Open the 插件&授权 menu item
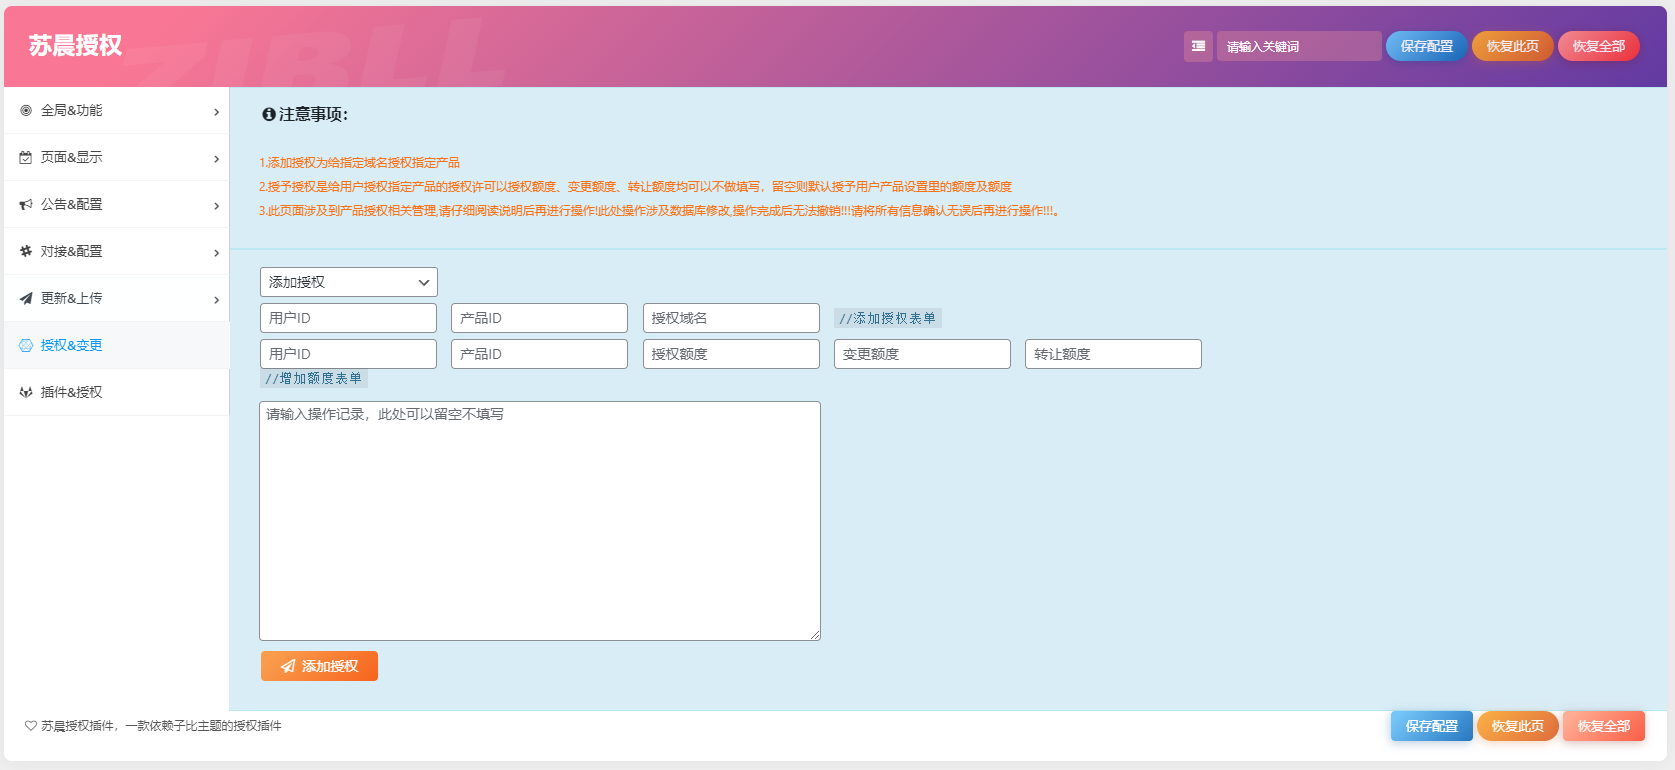 point(116,392)
